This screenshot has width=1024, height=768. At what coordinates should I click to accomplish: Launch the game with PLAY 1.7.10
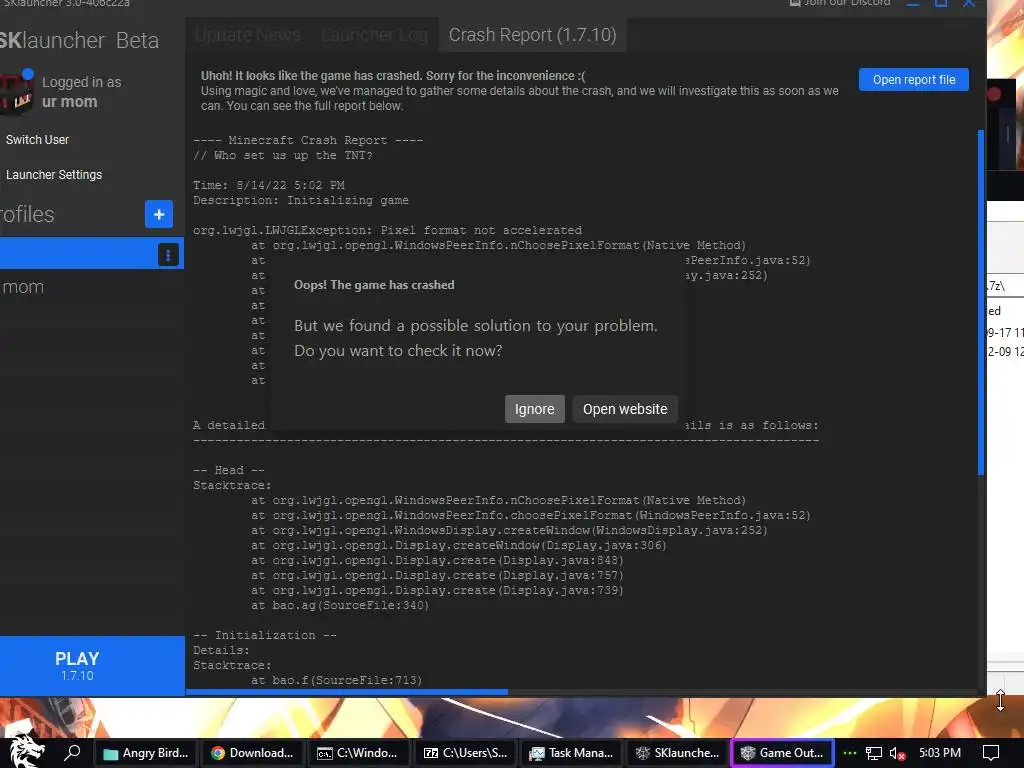click(92, 665)
